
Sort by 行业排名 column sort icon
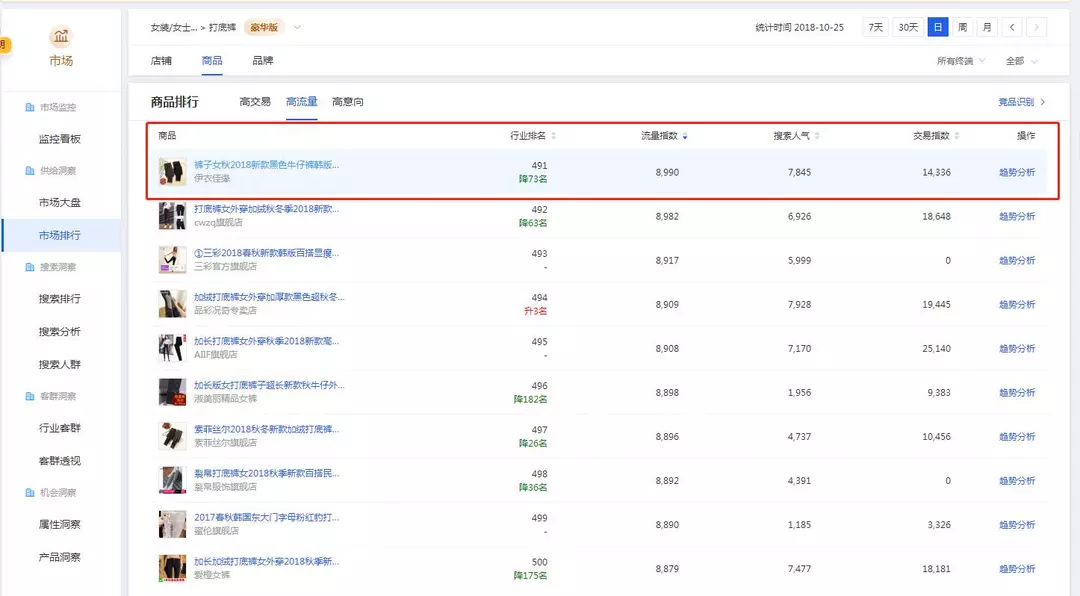point(554,135)
